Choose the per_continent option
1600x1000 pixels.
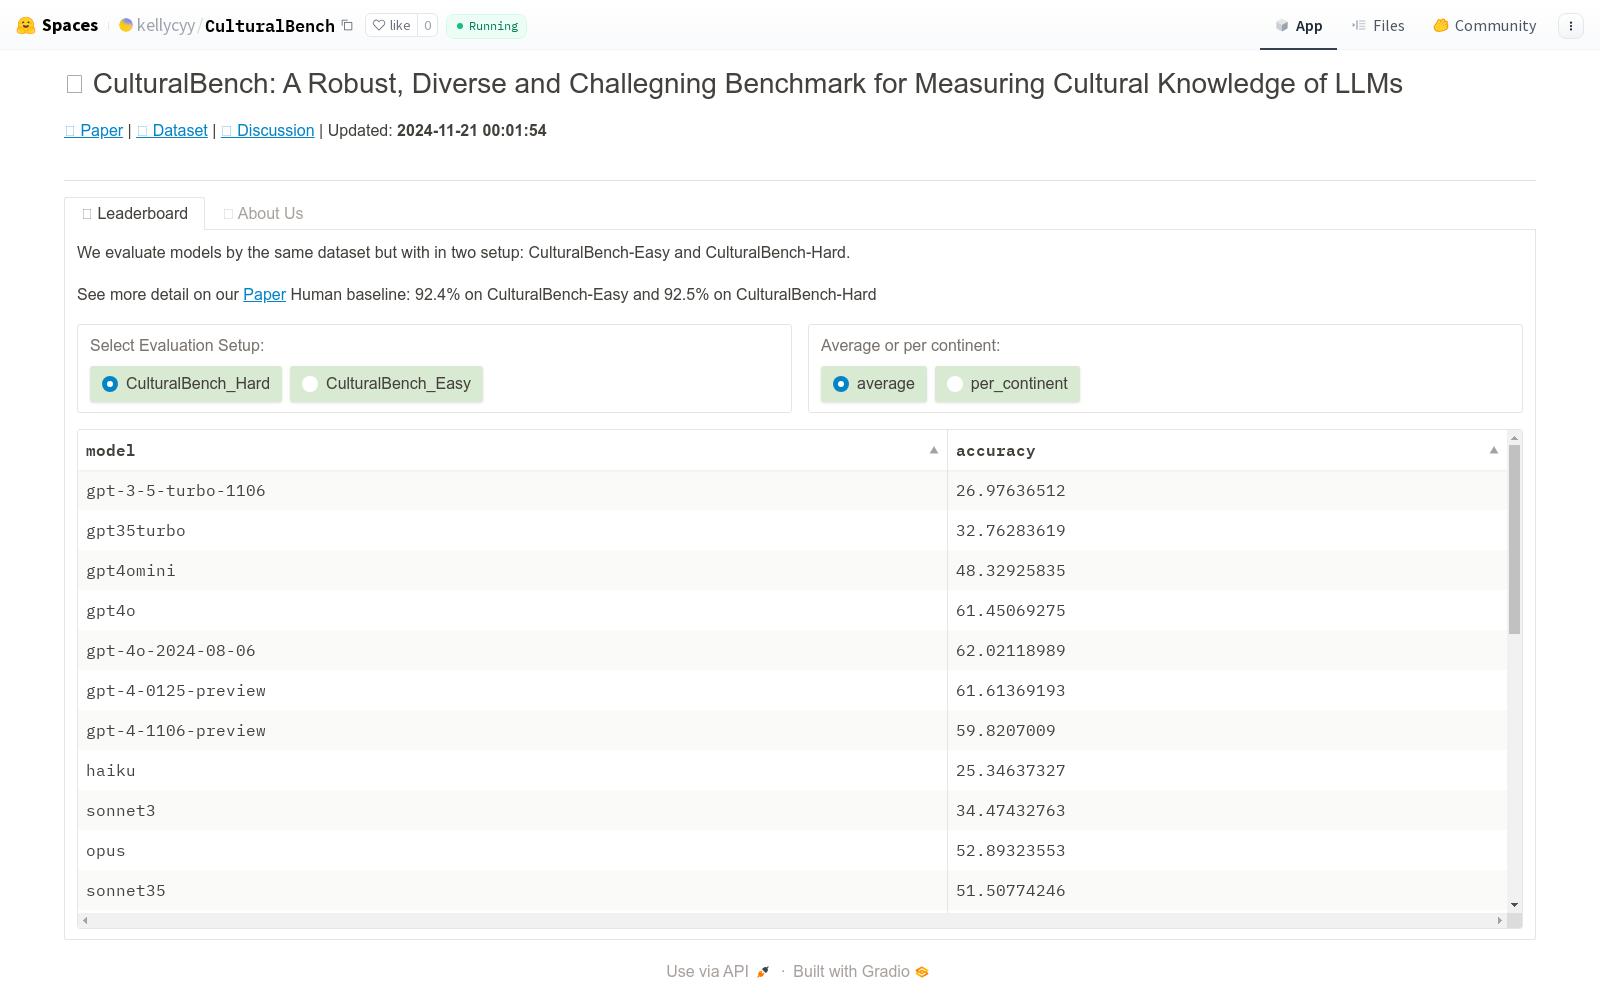pyautogui.click(x=1007, y=384)
